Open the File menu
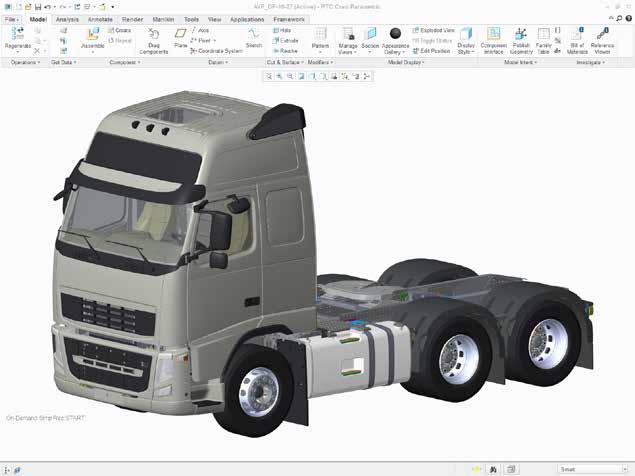The width and height of the screenshot is (635, 476). (12, 19)
